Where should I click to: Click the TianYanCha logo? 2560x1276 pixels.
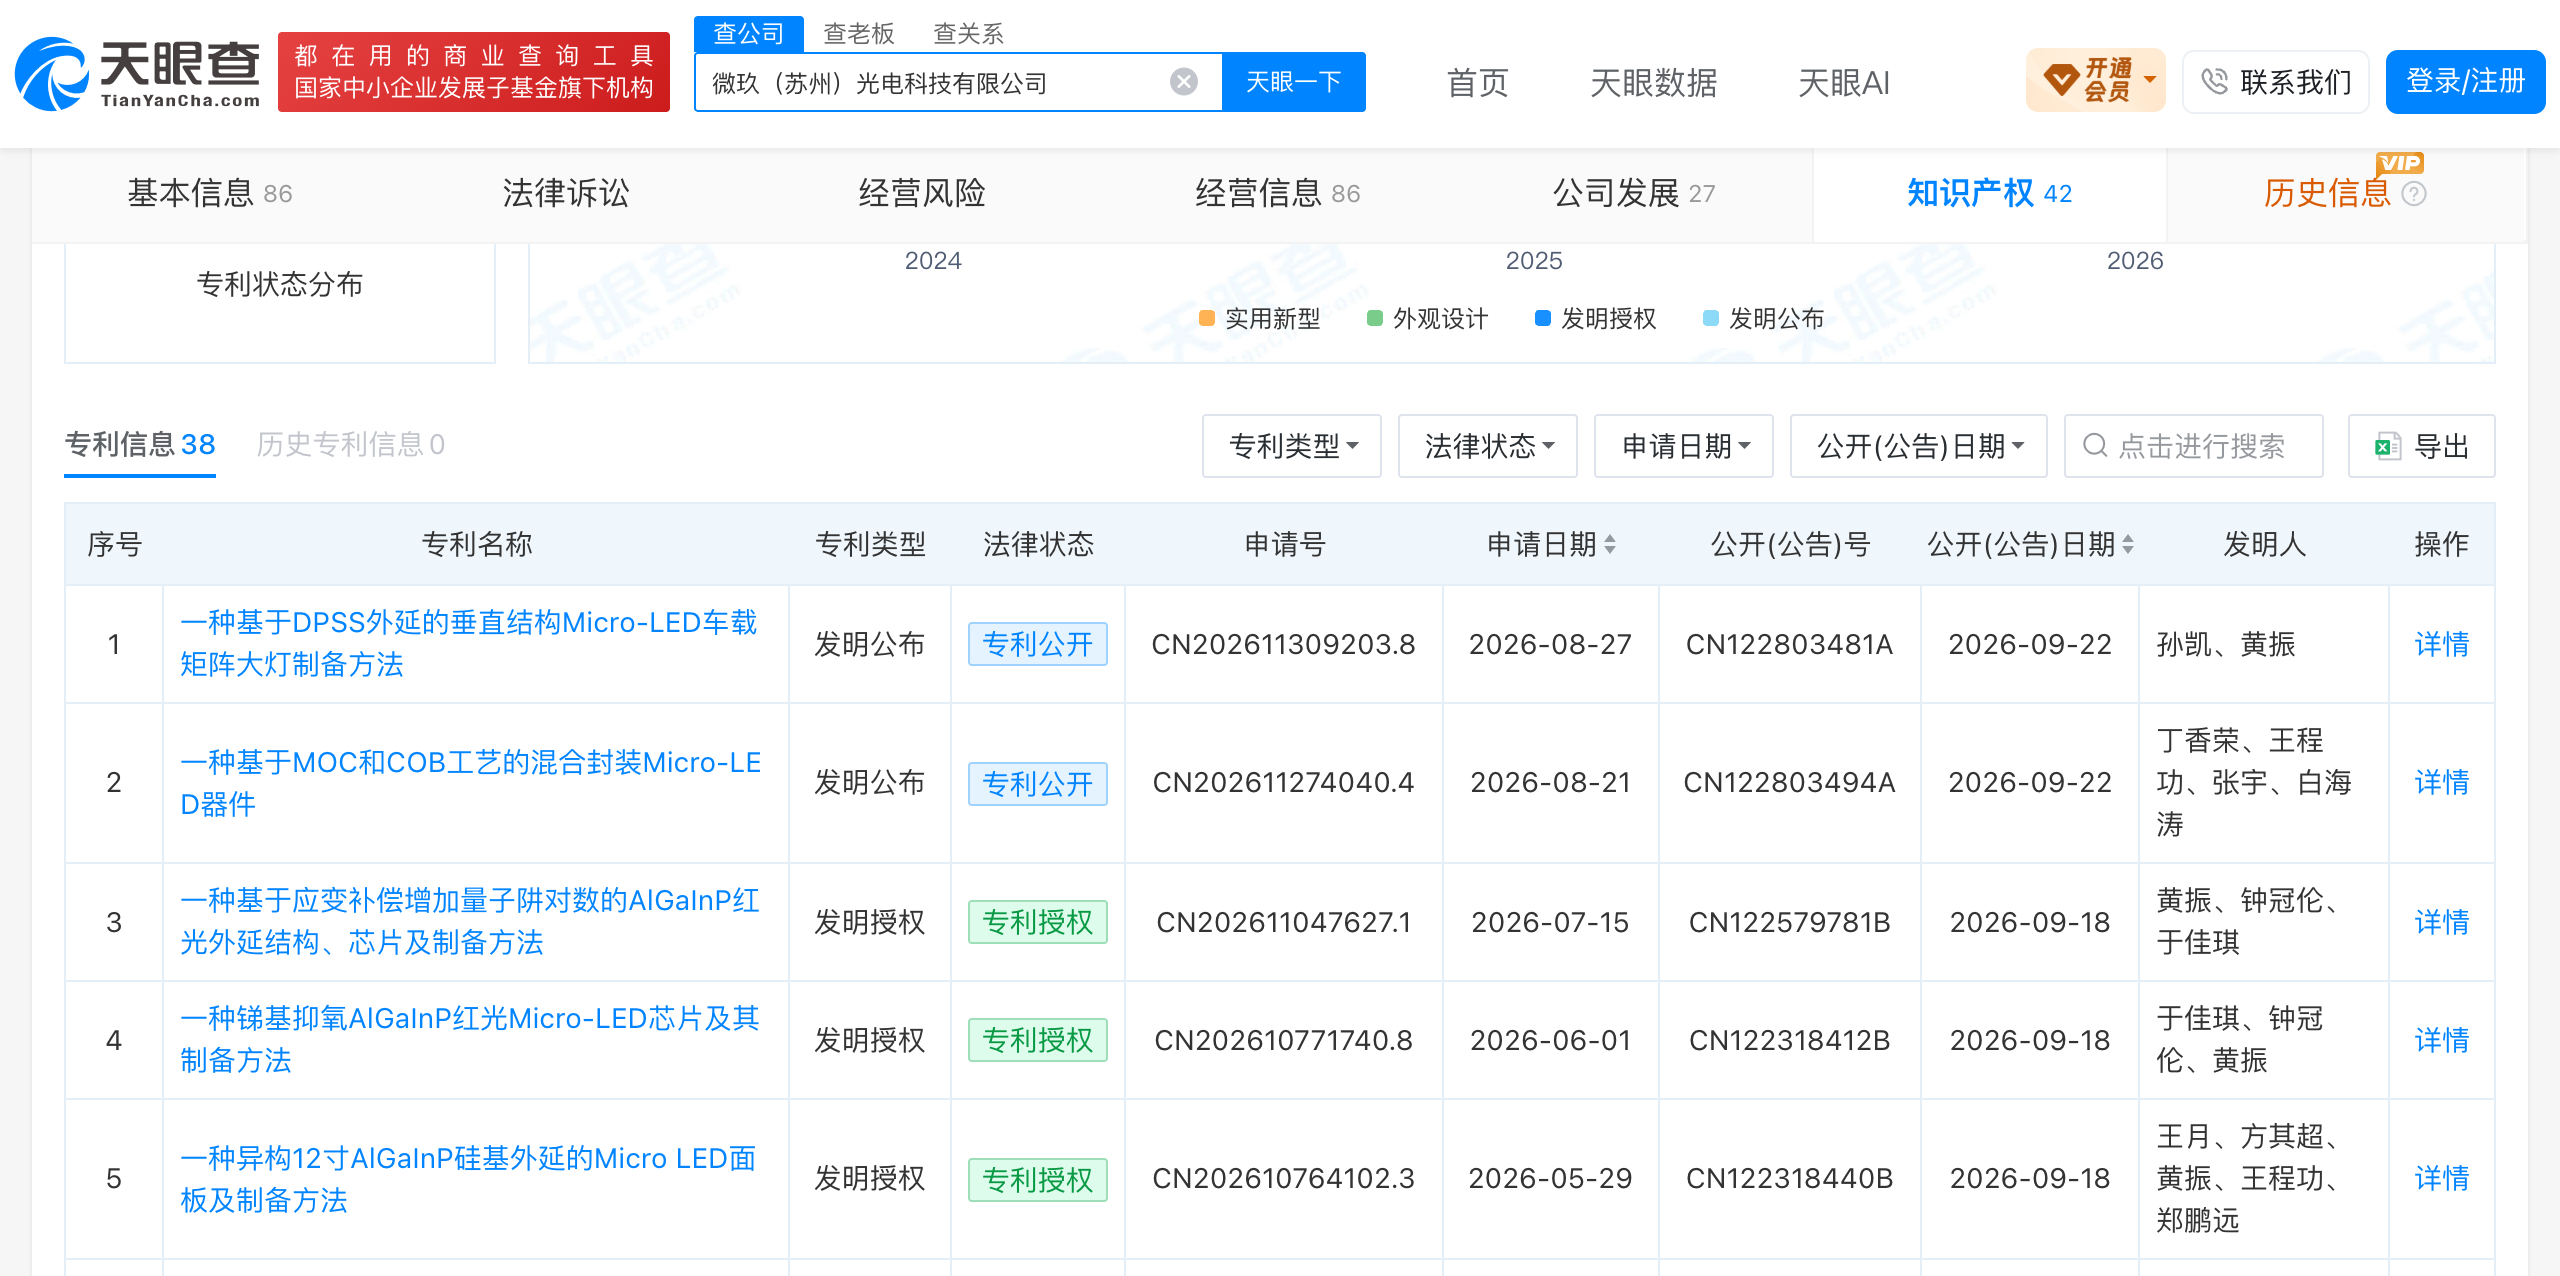138,73
